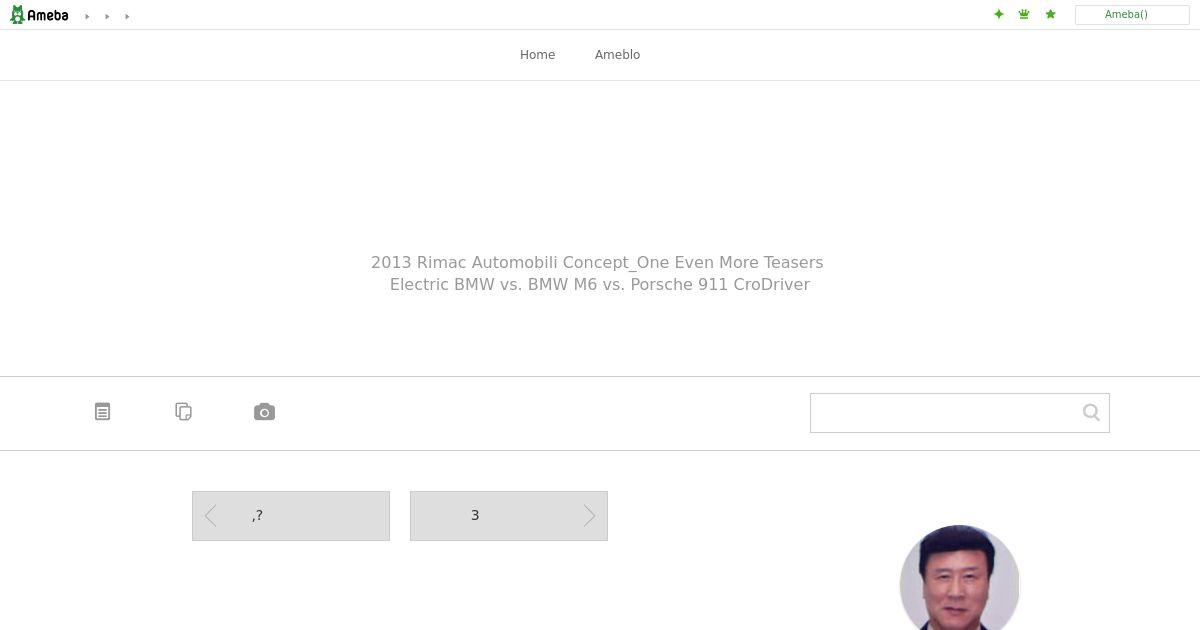Click inside the blog search input field

[943, 413]
